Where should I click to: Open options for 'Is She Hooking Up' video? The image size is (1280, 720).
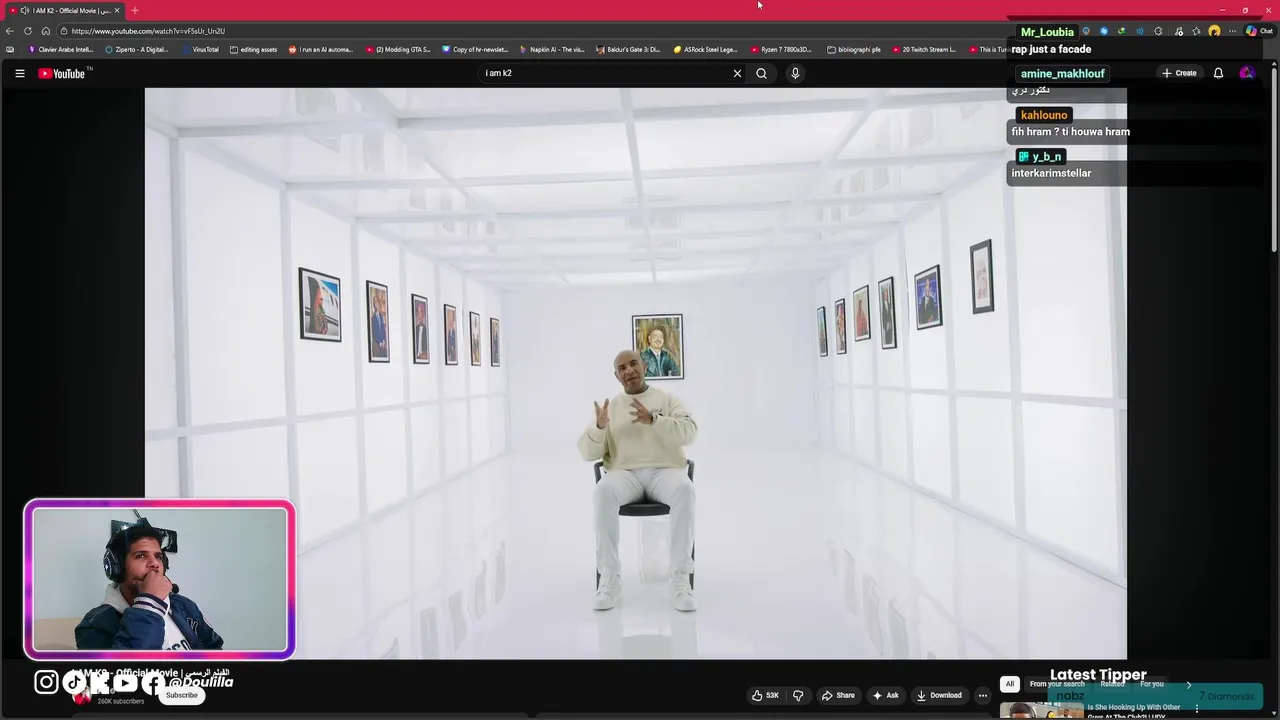(1196, 709)
